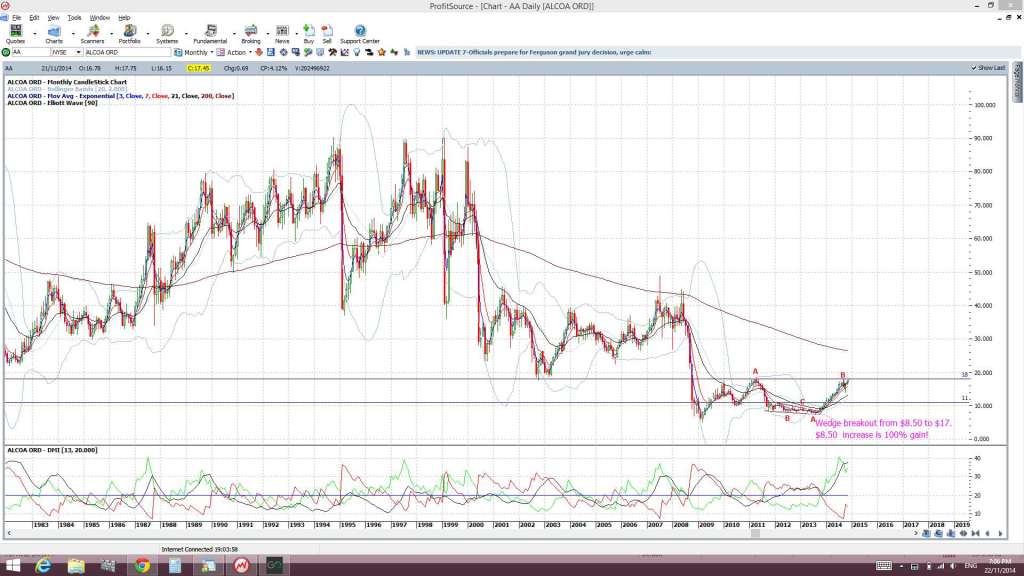Open the Help menu
This screenshot has width=1024, height=576.
pyautogui.click(x=123, y=18)
